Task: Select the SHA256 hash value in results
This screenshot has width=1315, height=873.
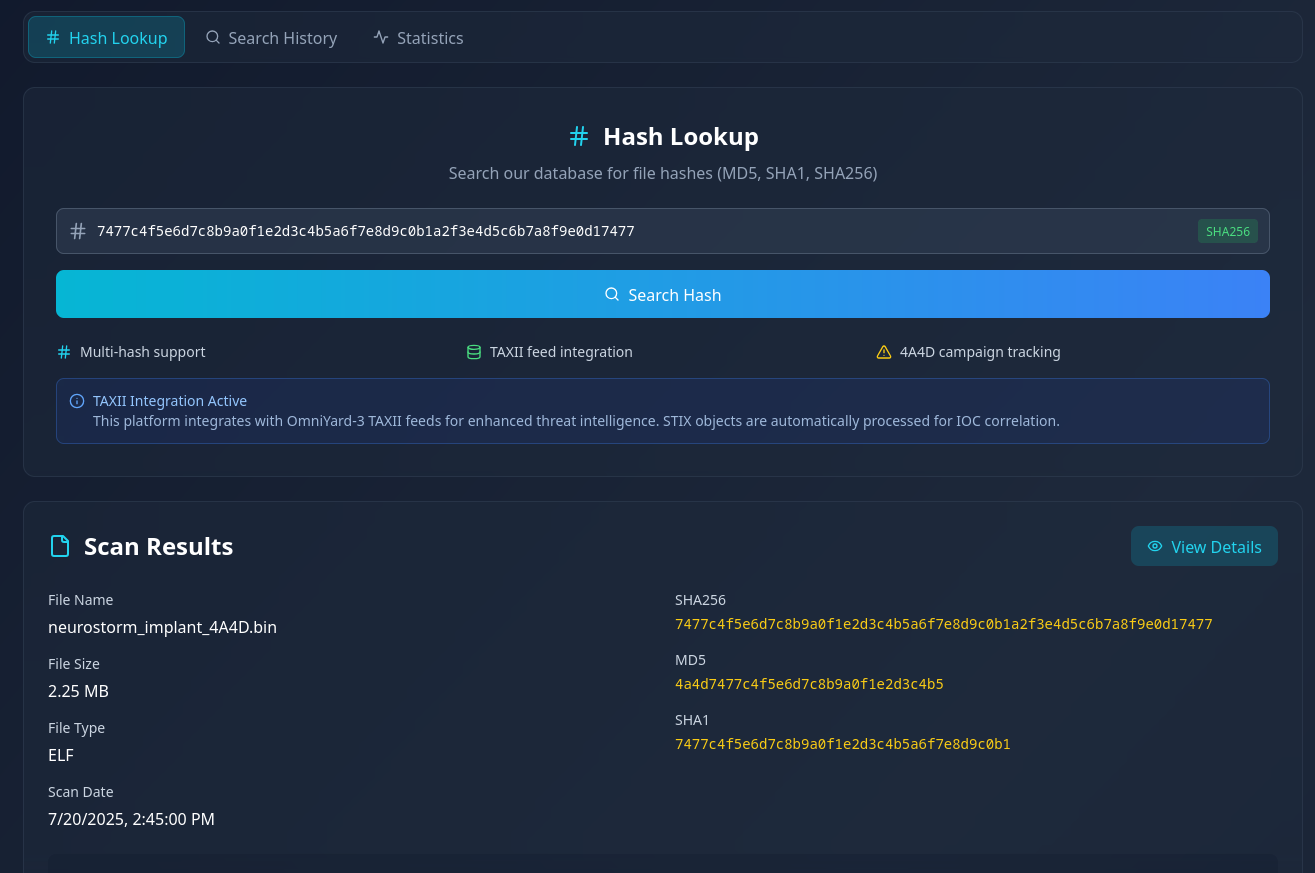Action: 943,624
